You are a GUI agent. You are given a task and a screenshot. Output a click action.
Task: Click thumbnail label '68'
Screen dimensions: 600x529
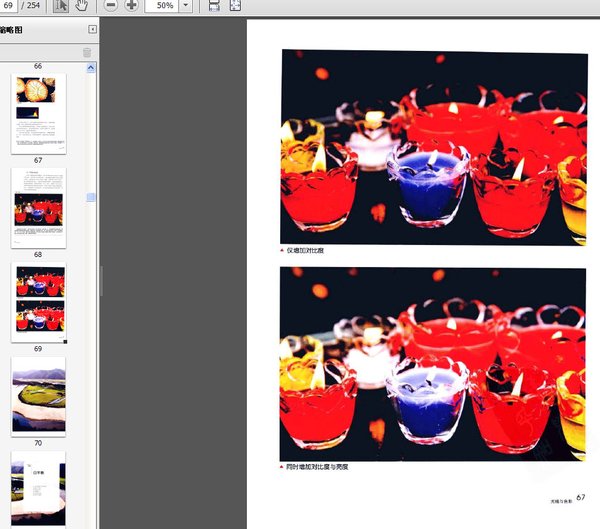(x=38, y=254)
